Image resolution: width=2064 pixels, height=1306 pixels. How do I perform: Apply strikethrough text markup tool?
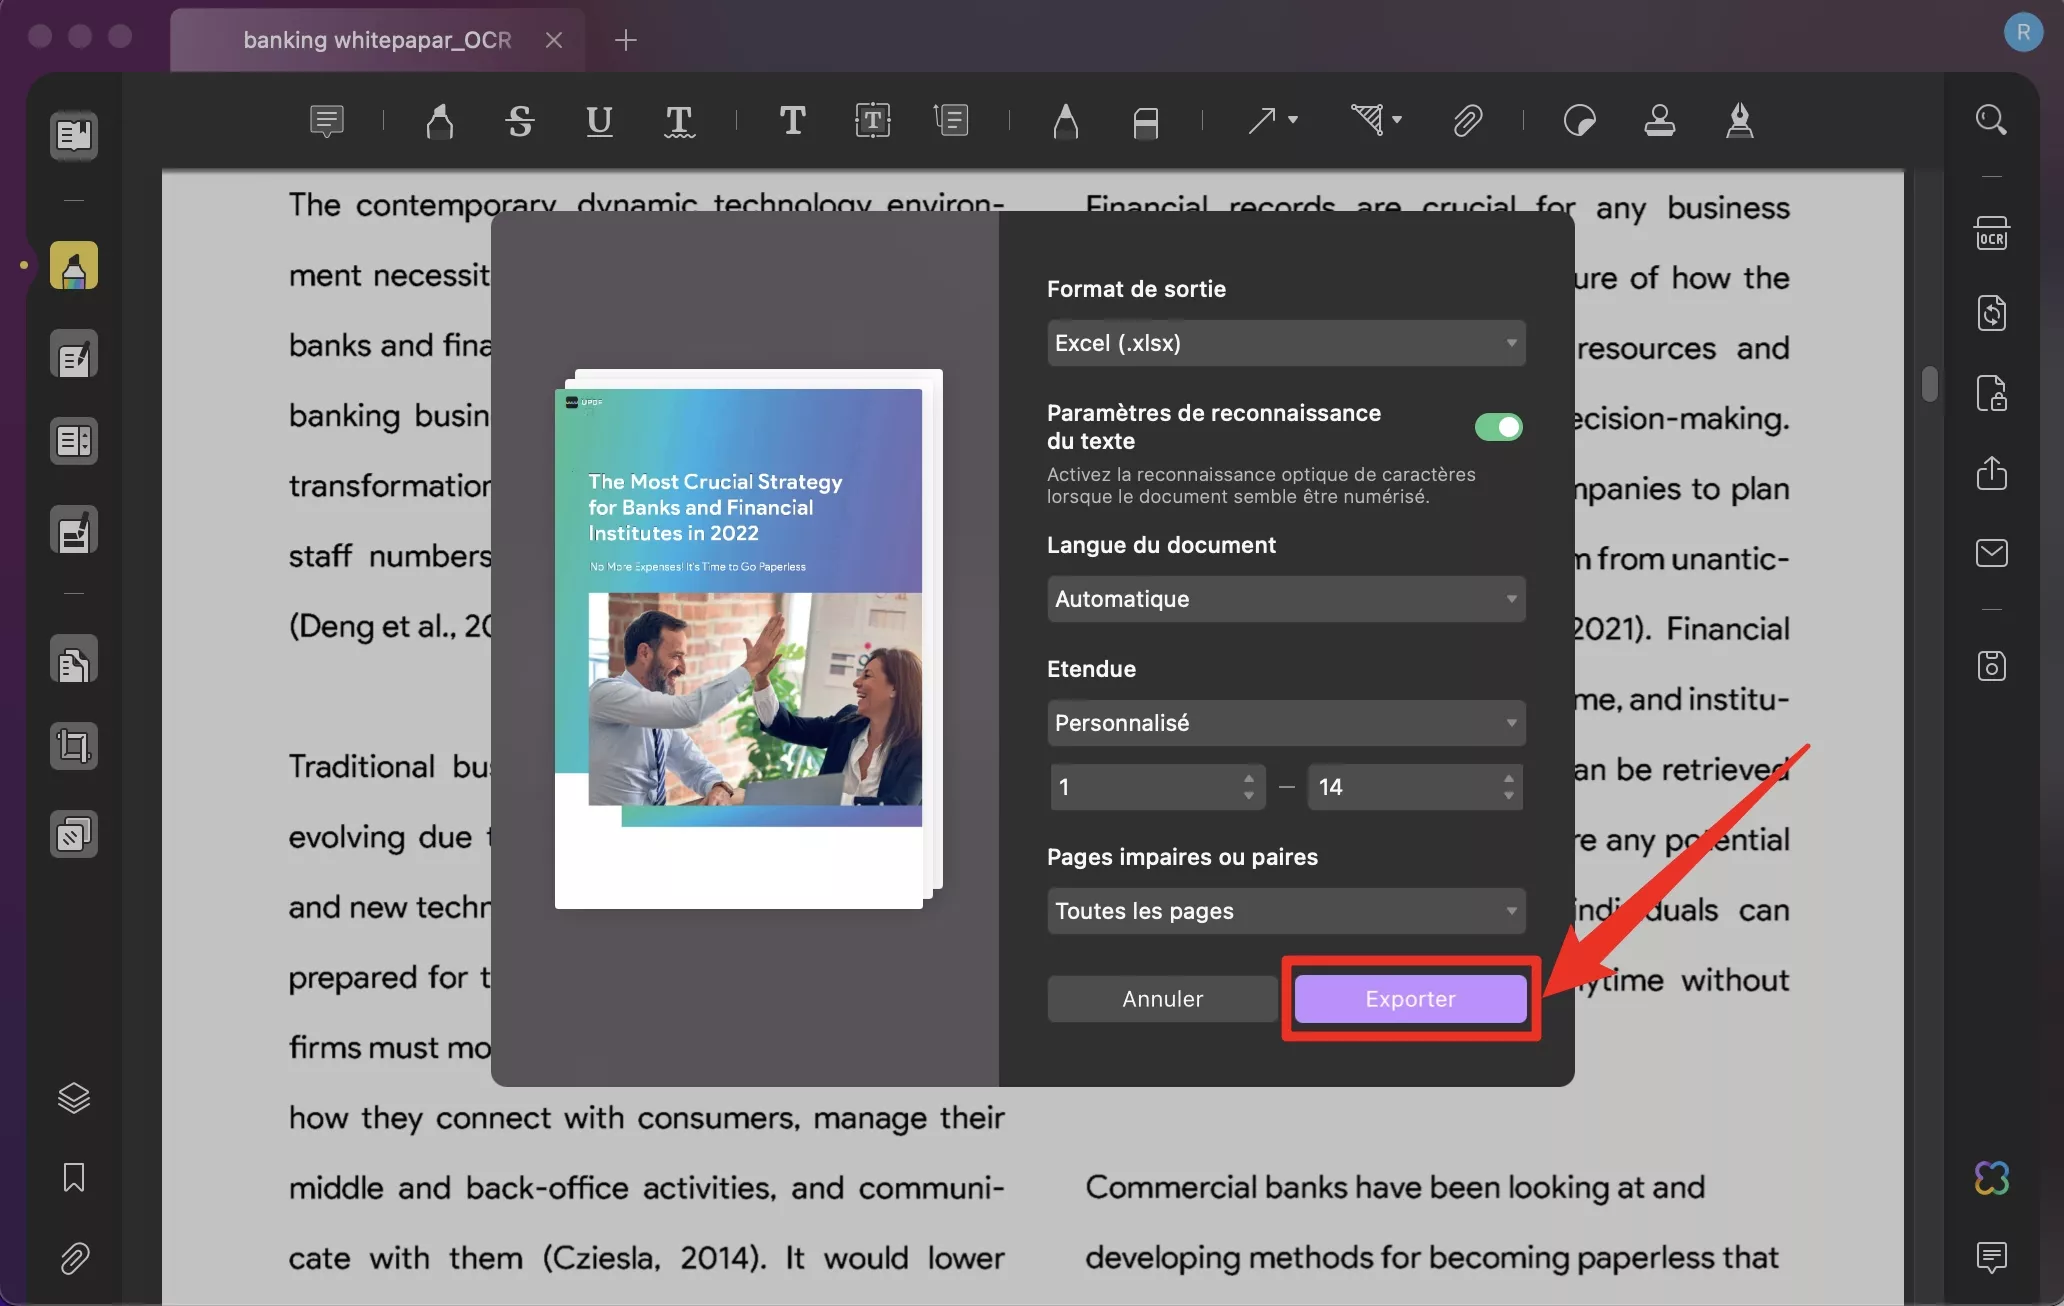[519, 121]
